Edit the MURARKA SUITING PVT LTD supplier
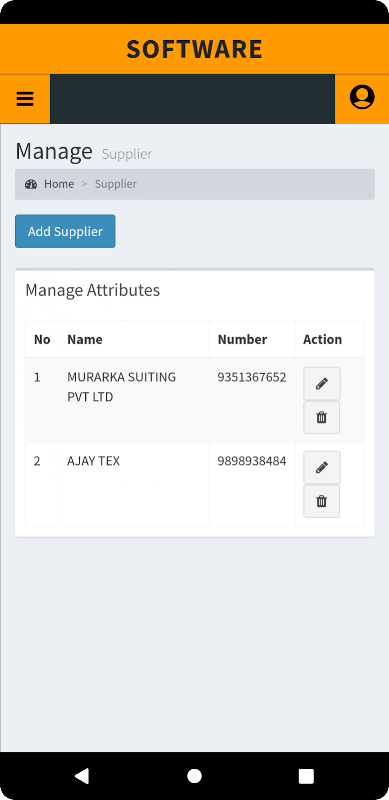The width and height of the screenshot is (389, 800). [x=322, y=384]
